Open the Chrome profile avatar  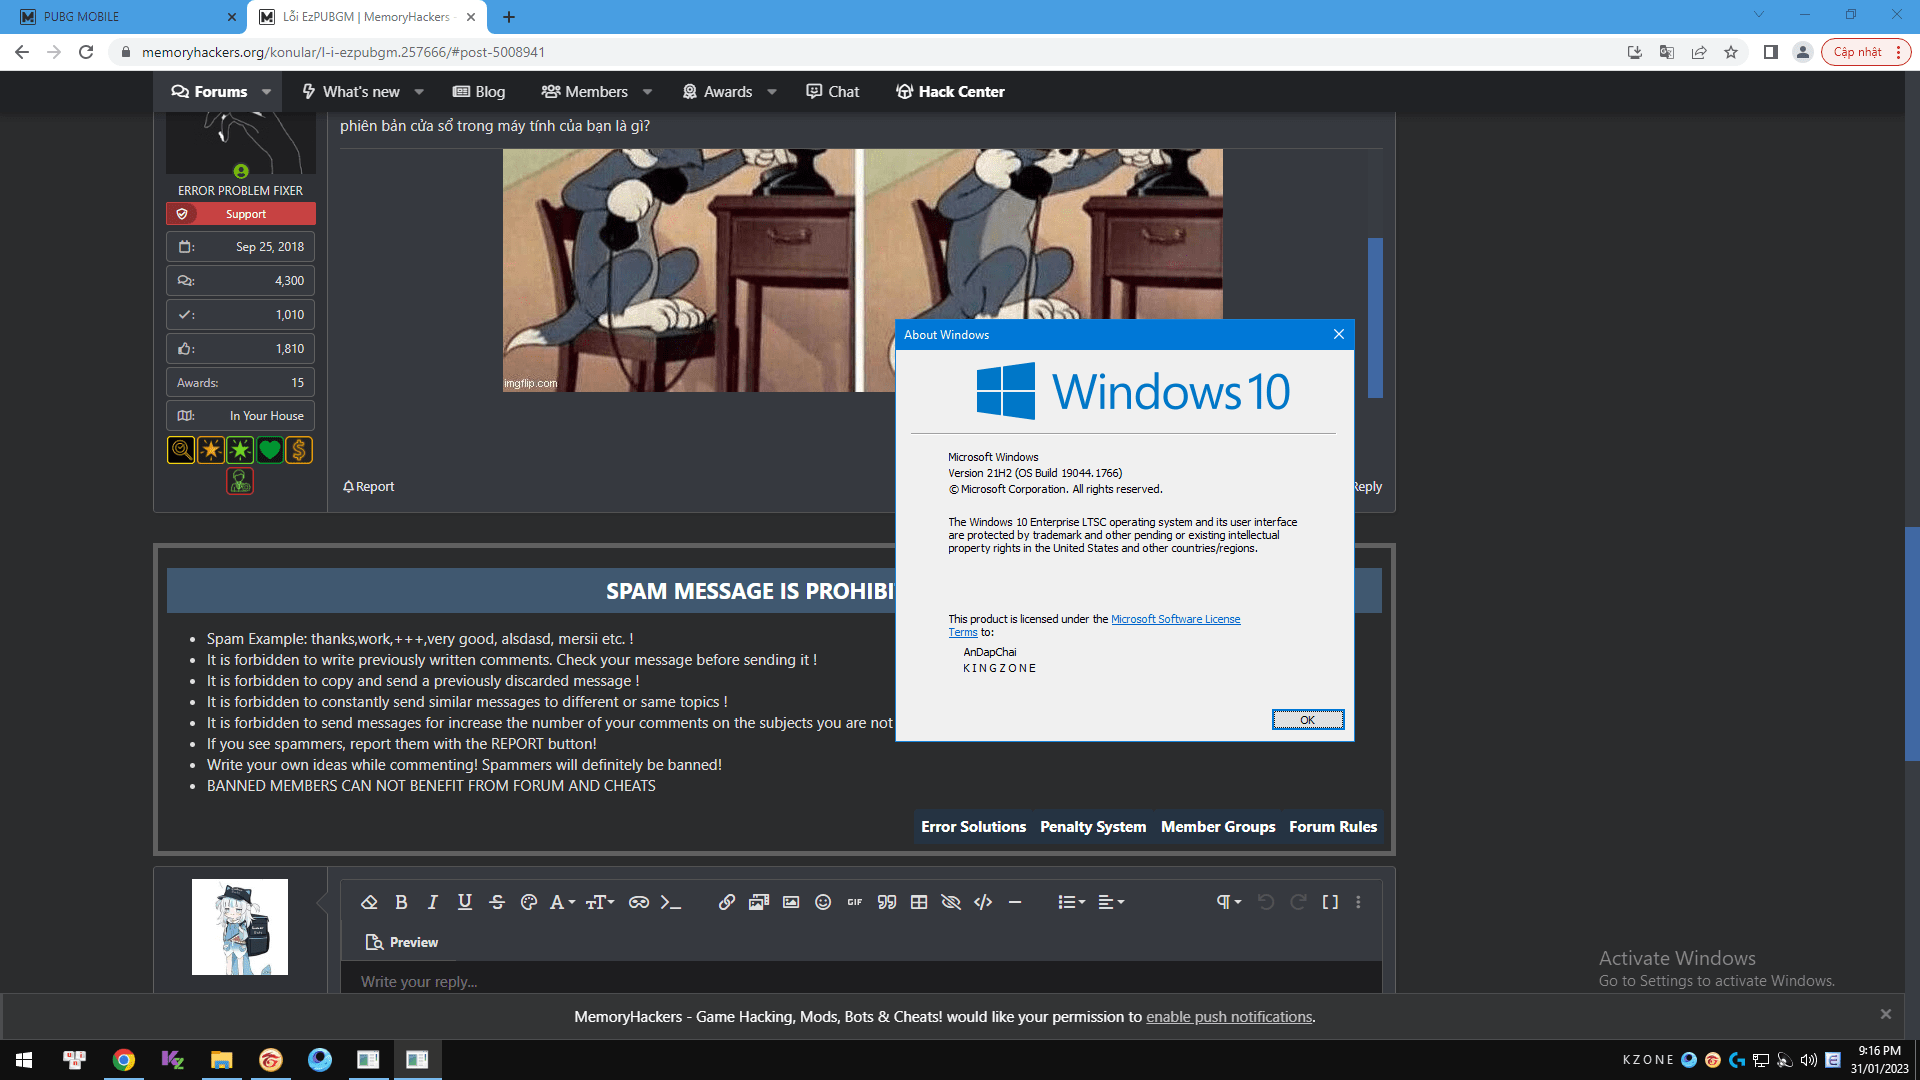coord(1802,52)
